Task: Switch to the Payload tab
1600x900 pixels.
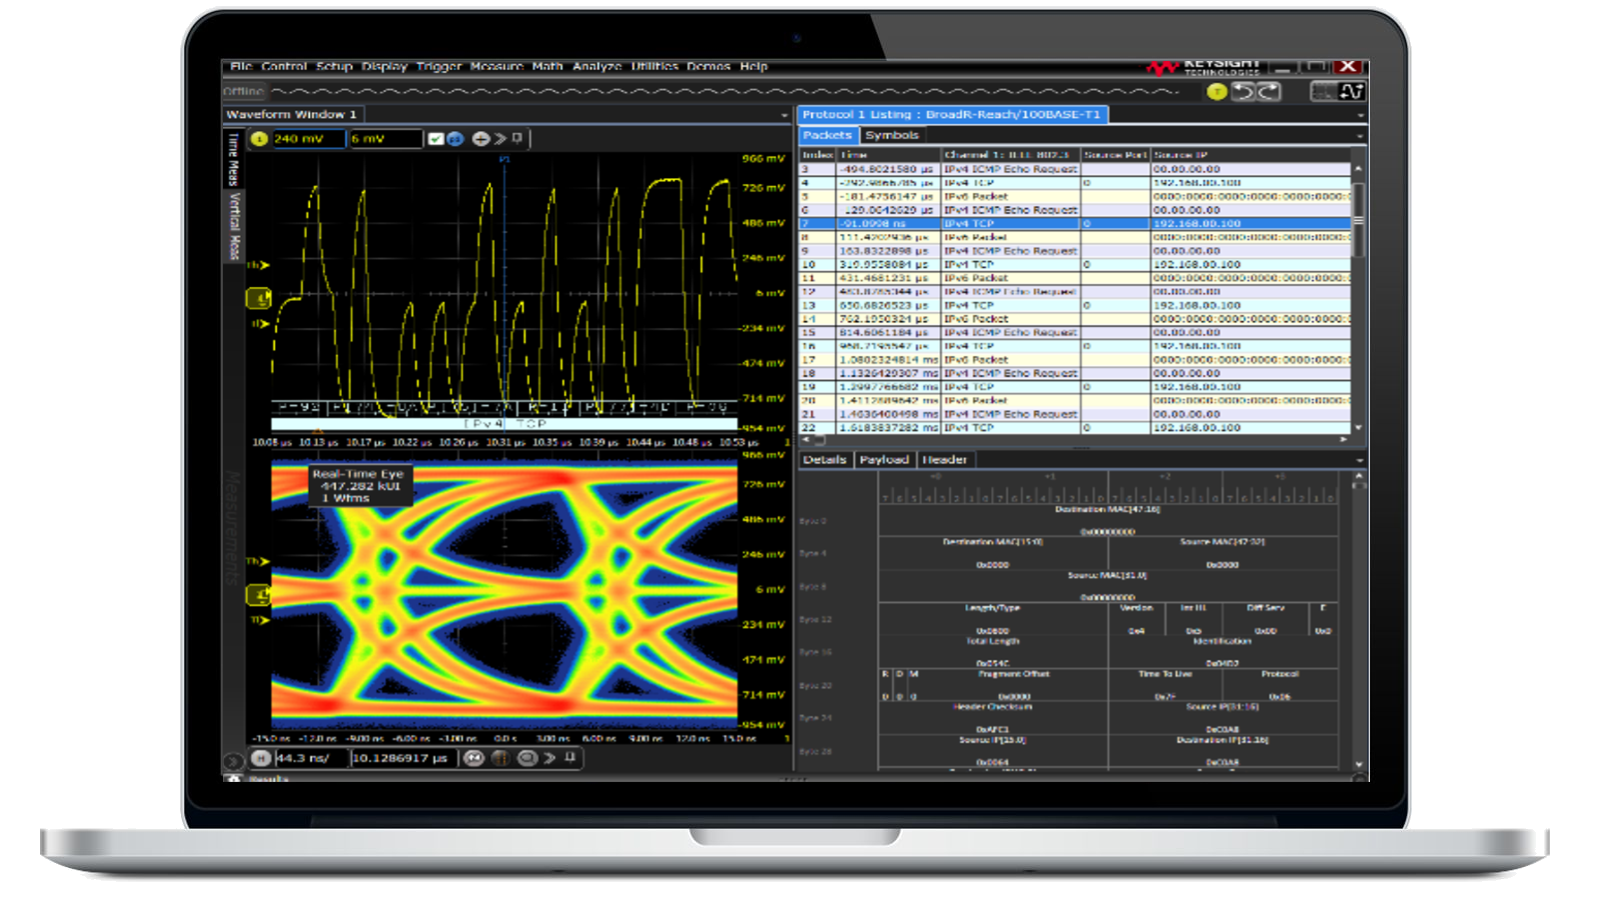Action: 884,460
